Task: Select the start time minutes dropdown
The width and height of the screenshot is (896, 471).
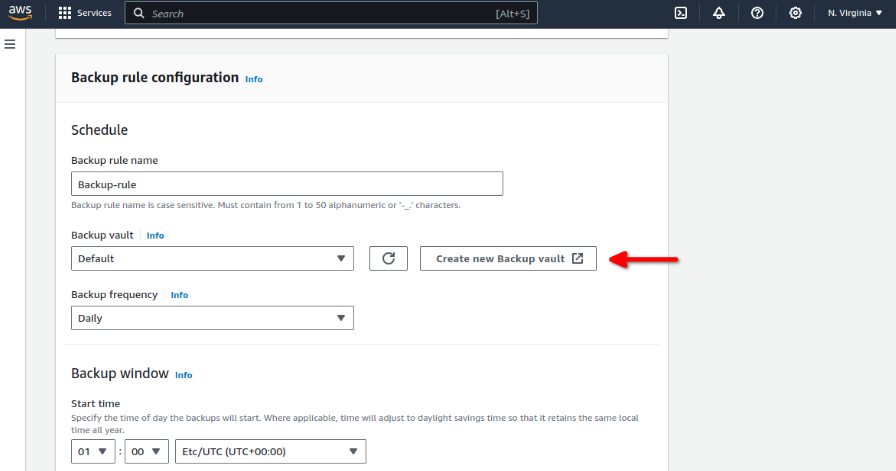Action: tap(147, 452)
